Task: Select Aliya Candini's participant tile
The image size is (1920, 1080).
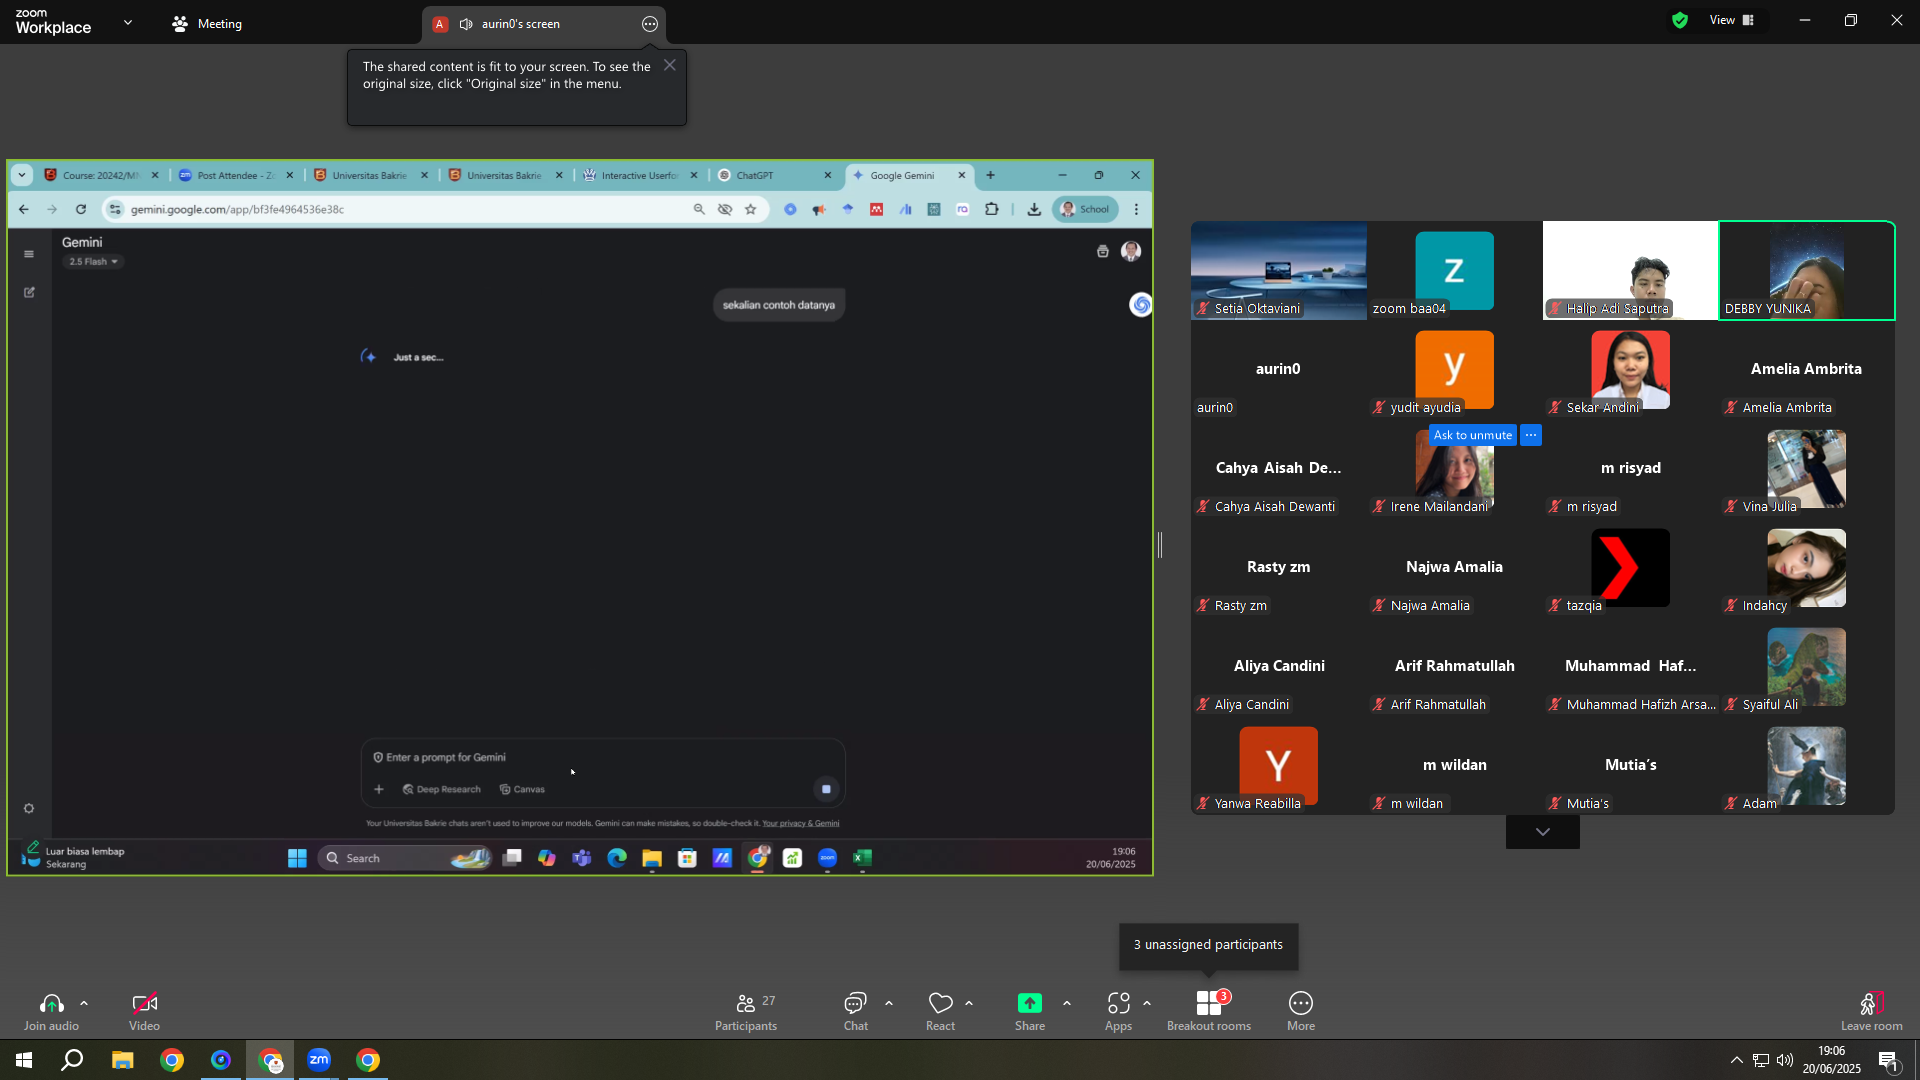Action: point(1278,666)
